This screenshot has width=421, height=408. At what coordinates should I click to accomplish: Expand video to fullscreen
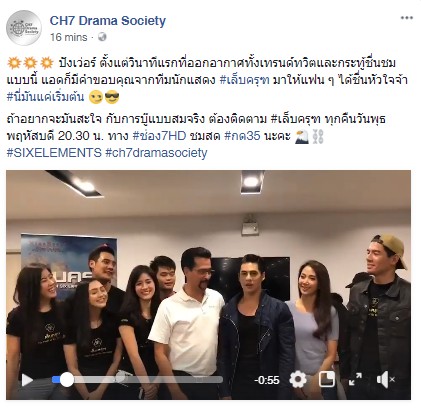(x=355, y=380)
